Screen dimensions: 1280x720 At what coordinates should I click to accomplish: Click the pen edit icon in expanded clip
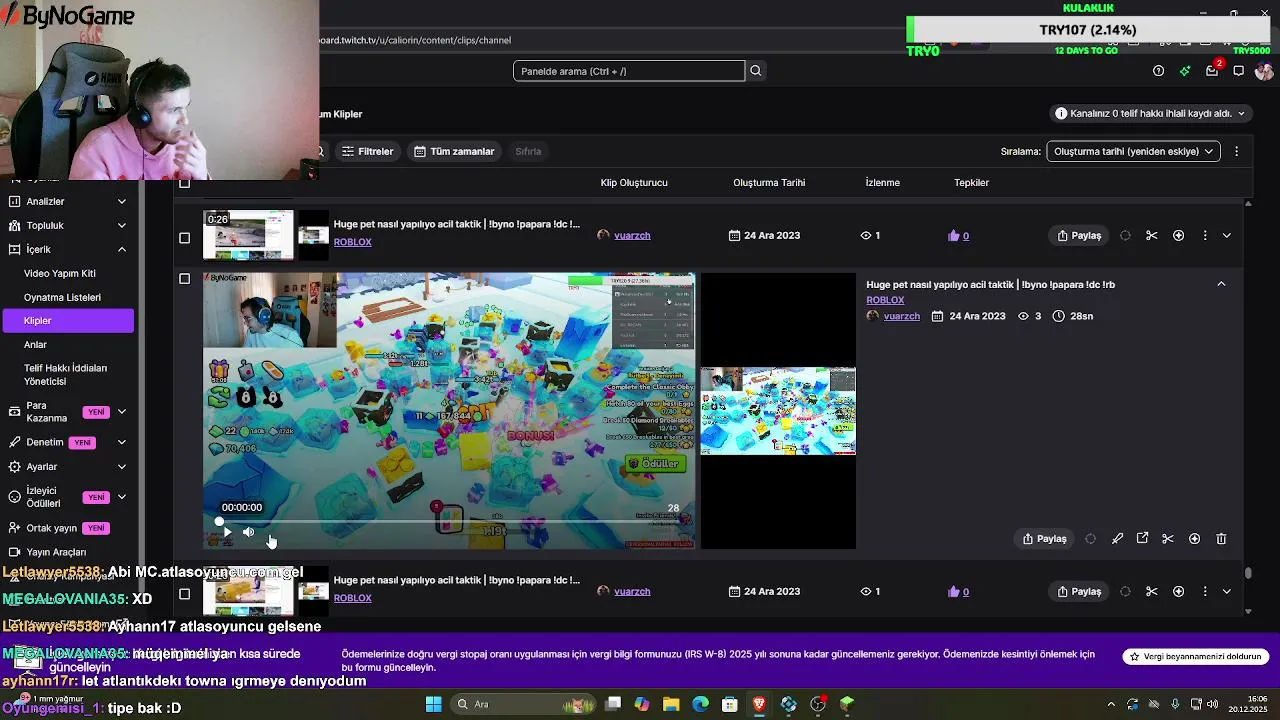coord(1117,539)
